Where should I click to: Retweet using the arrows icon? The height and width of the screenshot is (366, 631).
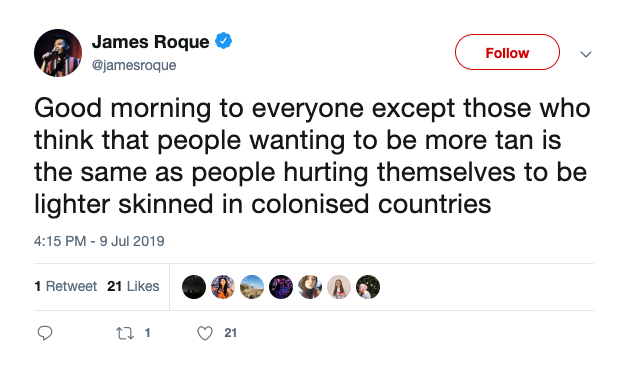click(x=125, y=333)
